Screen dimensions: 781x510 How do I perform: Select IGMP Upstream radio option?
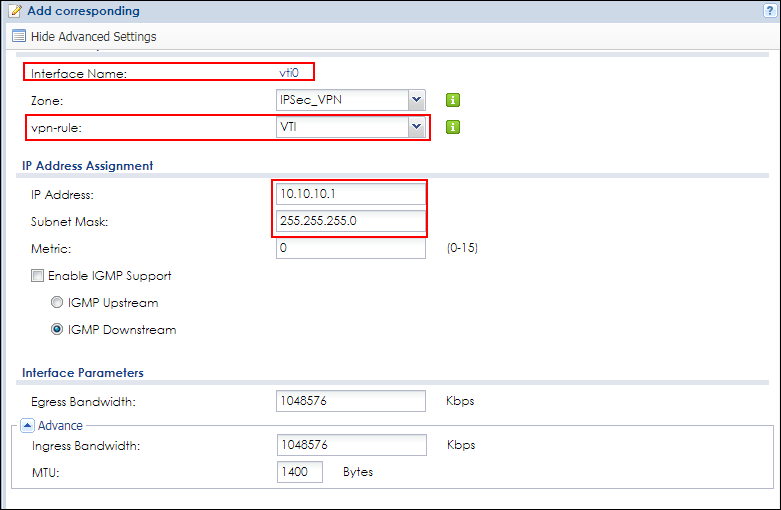click(x=57, y=303)
